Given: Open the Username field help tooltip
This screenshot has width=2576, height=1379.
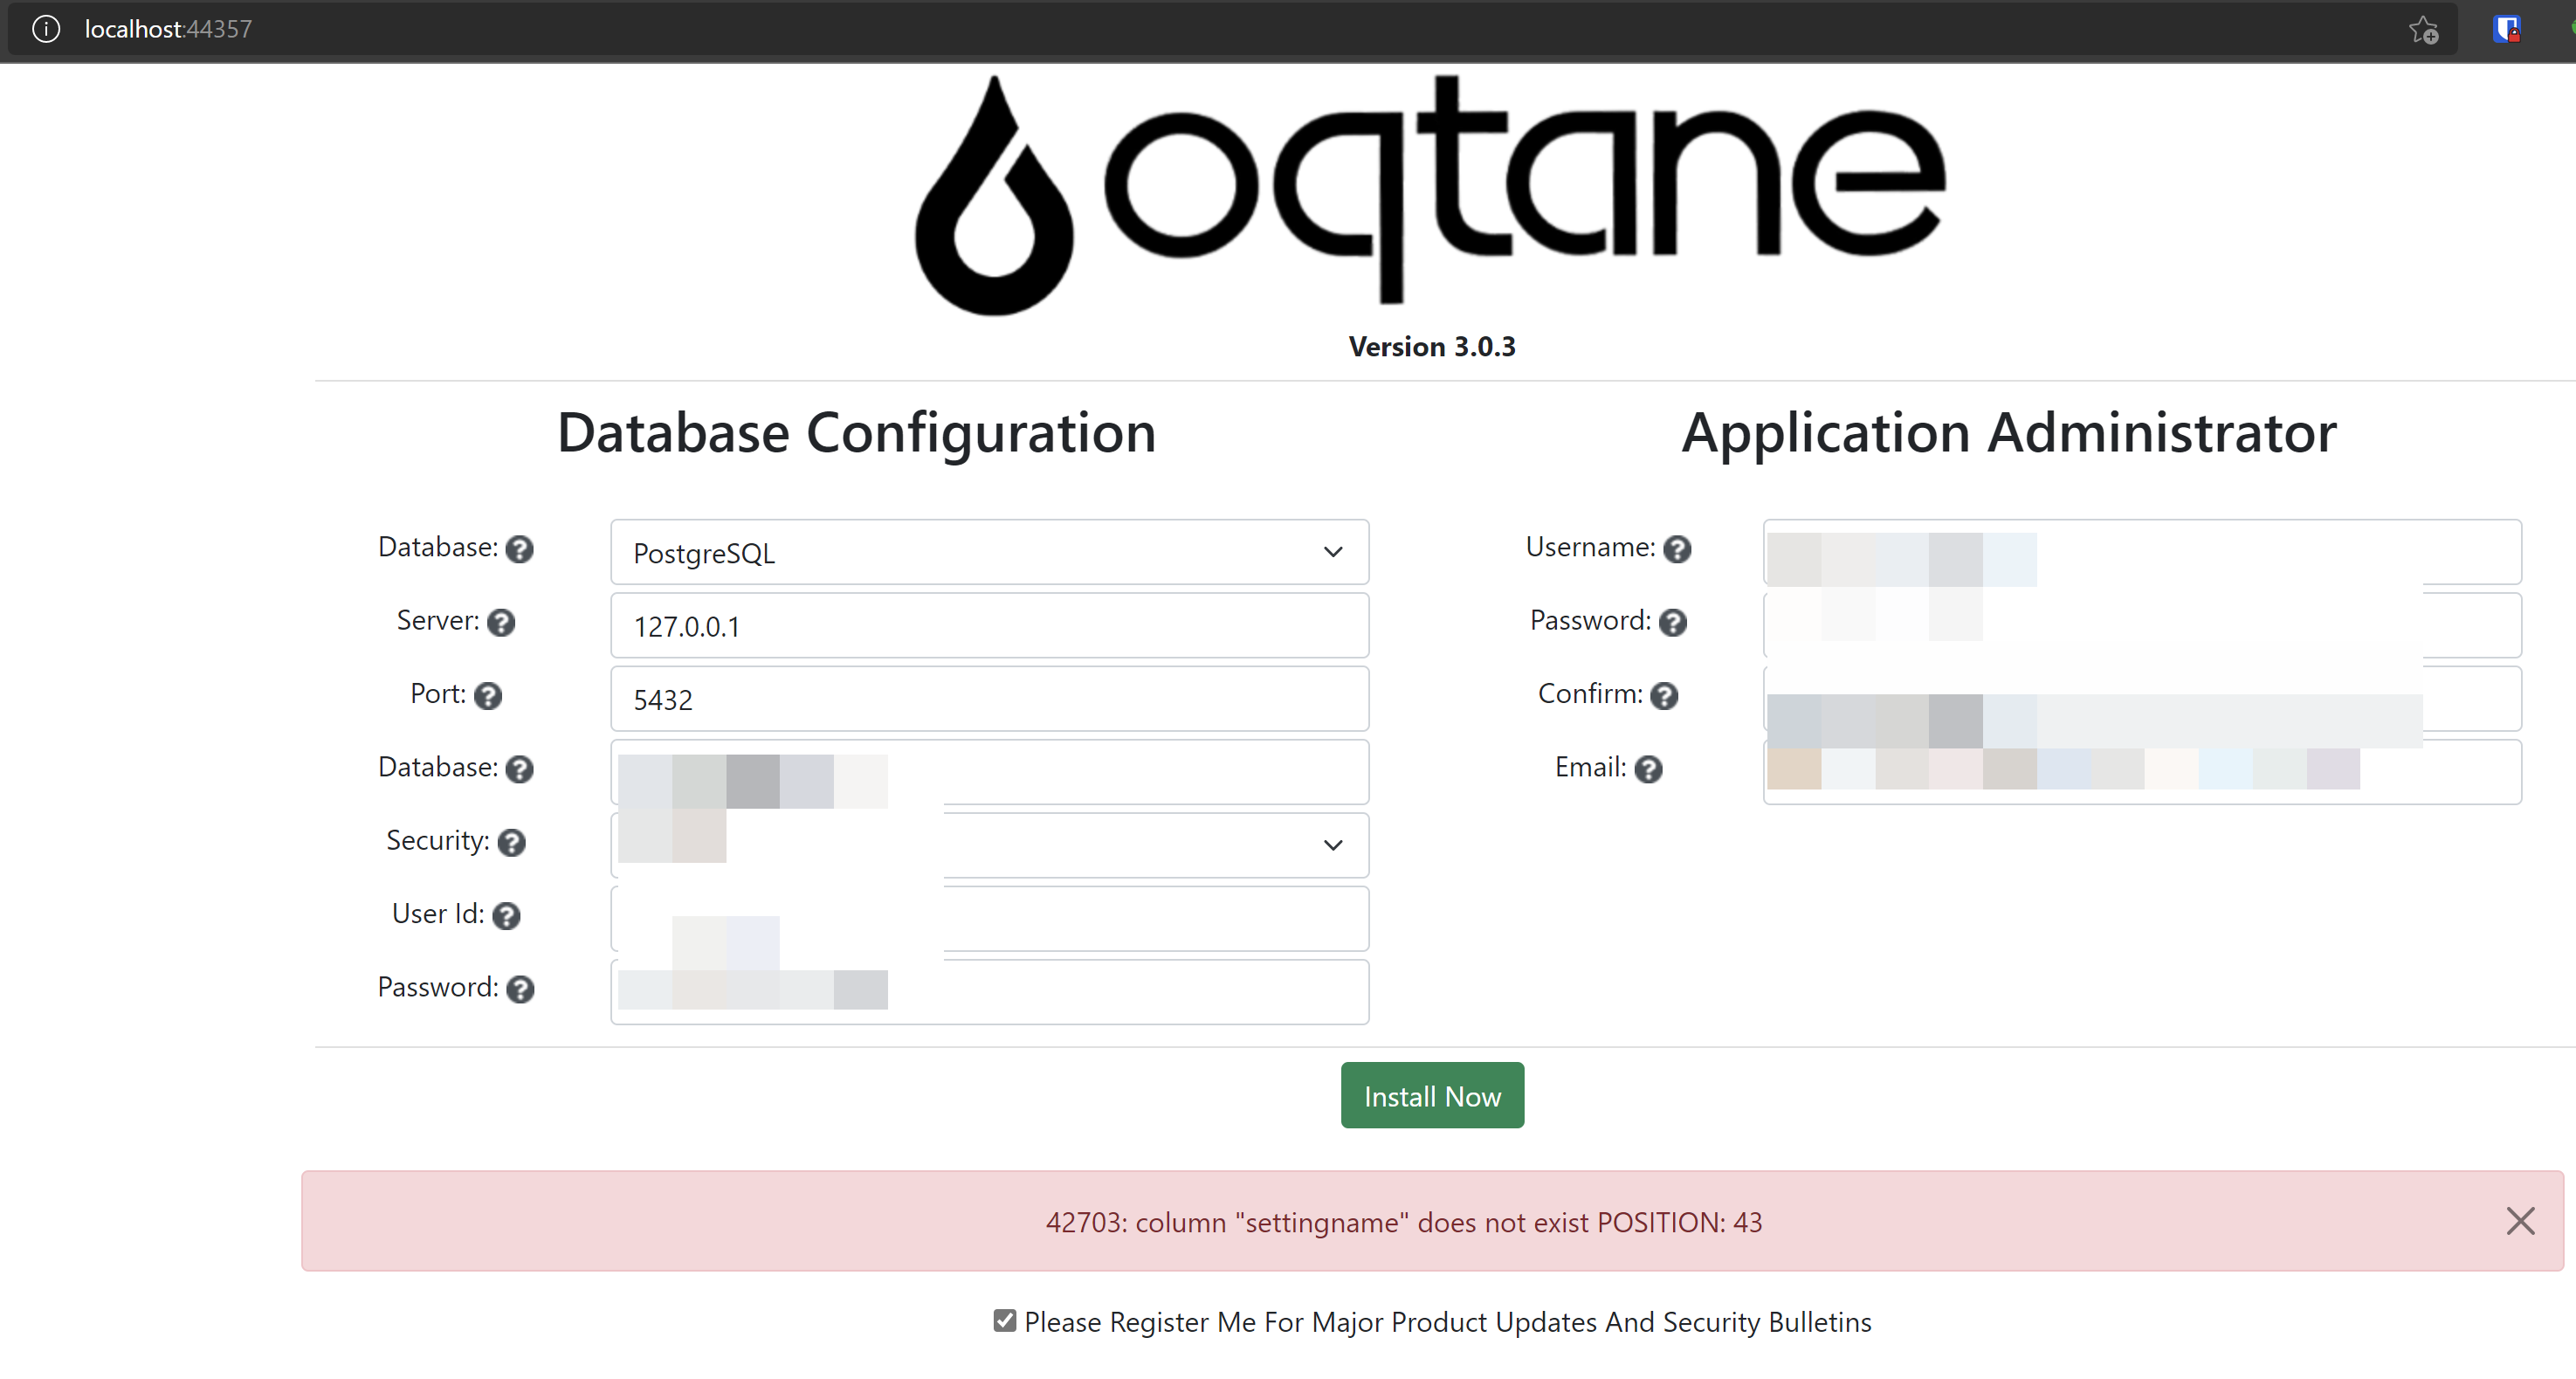Looking at the screenshot, I should click(1679, 549).
